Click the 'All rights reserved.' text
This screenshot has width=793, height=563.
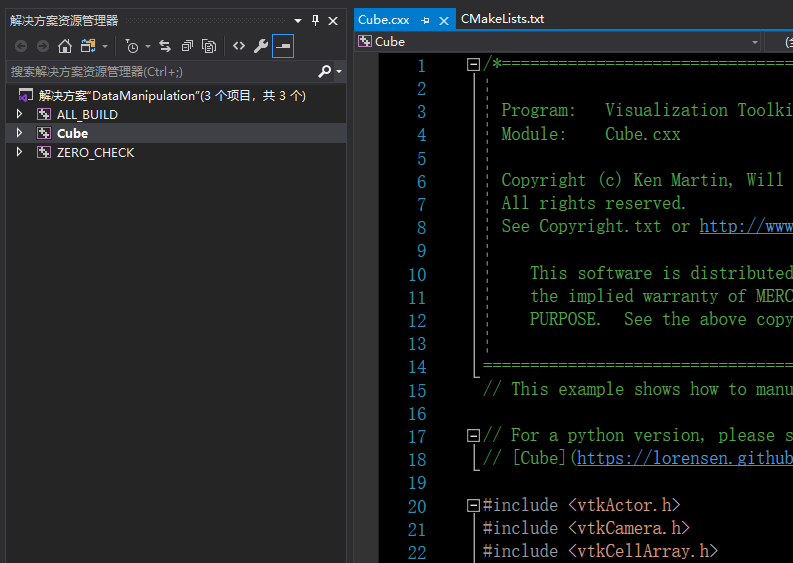click(x=593, y=203)
